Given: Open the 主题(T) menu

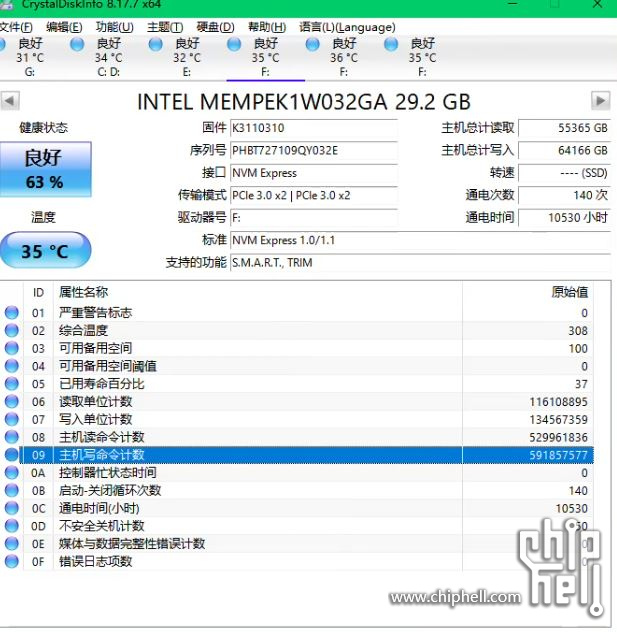Looking at the screenshot, I should (x=165, y=27).
